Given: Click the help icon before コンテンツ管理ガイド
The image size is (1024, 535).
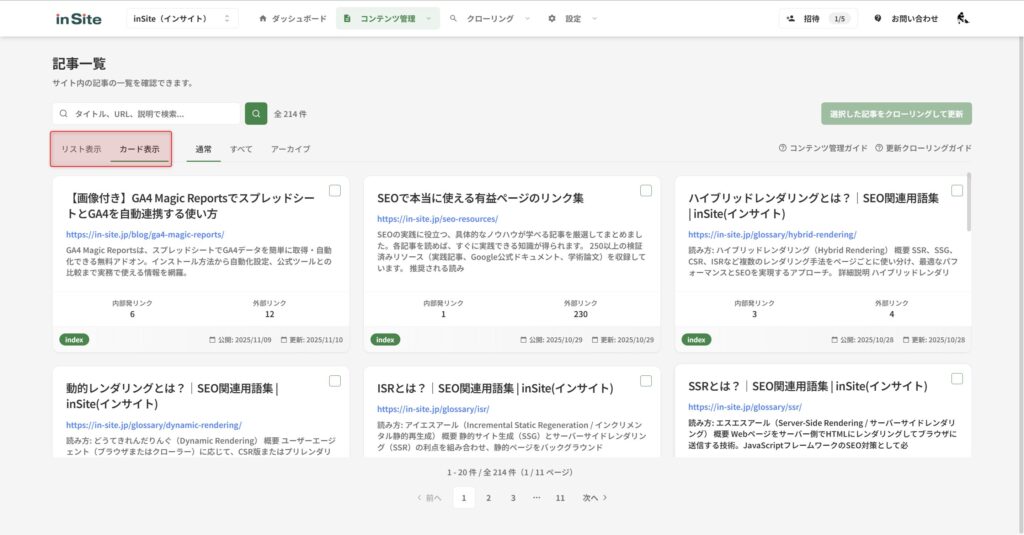Looking at the screenshot, I should 782,148.
